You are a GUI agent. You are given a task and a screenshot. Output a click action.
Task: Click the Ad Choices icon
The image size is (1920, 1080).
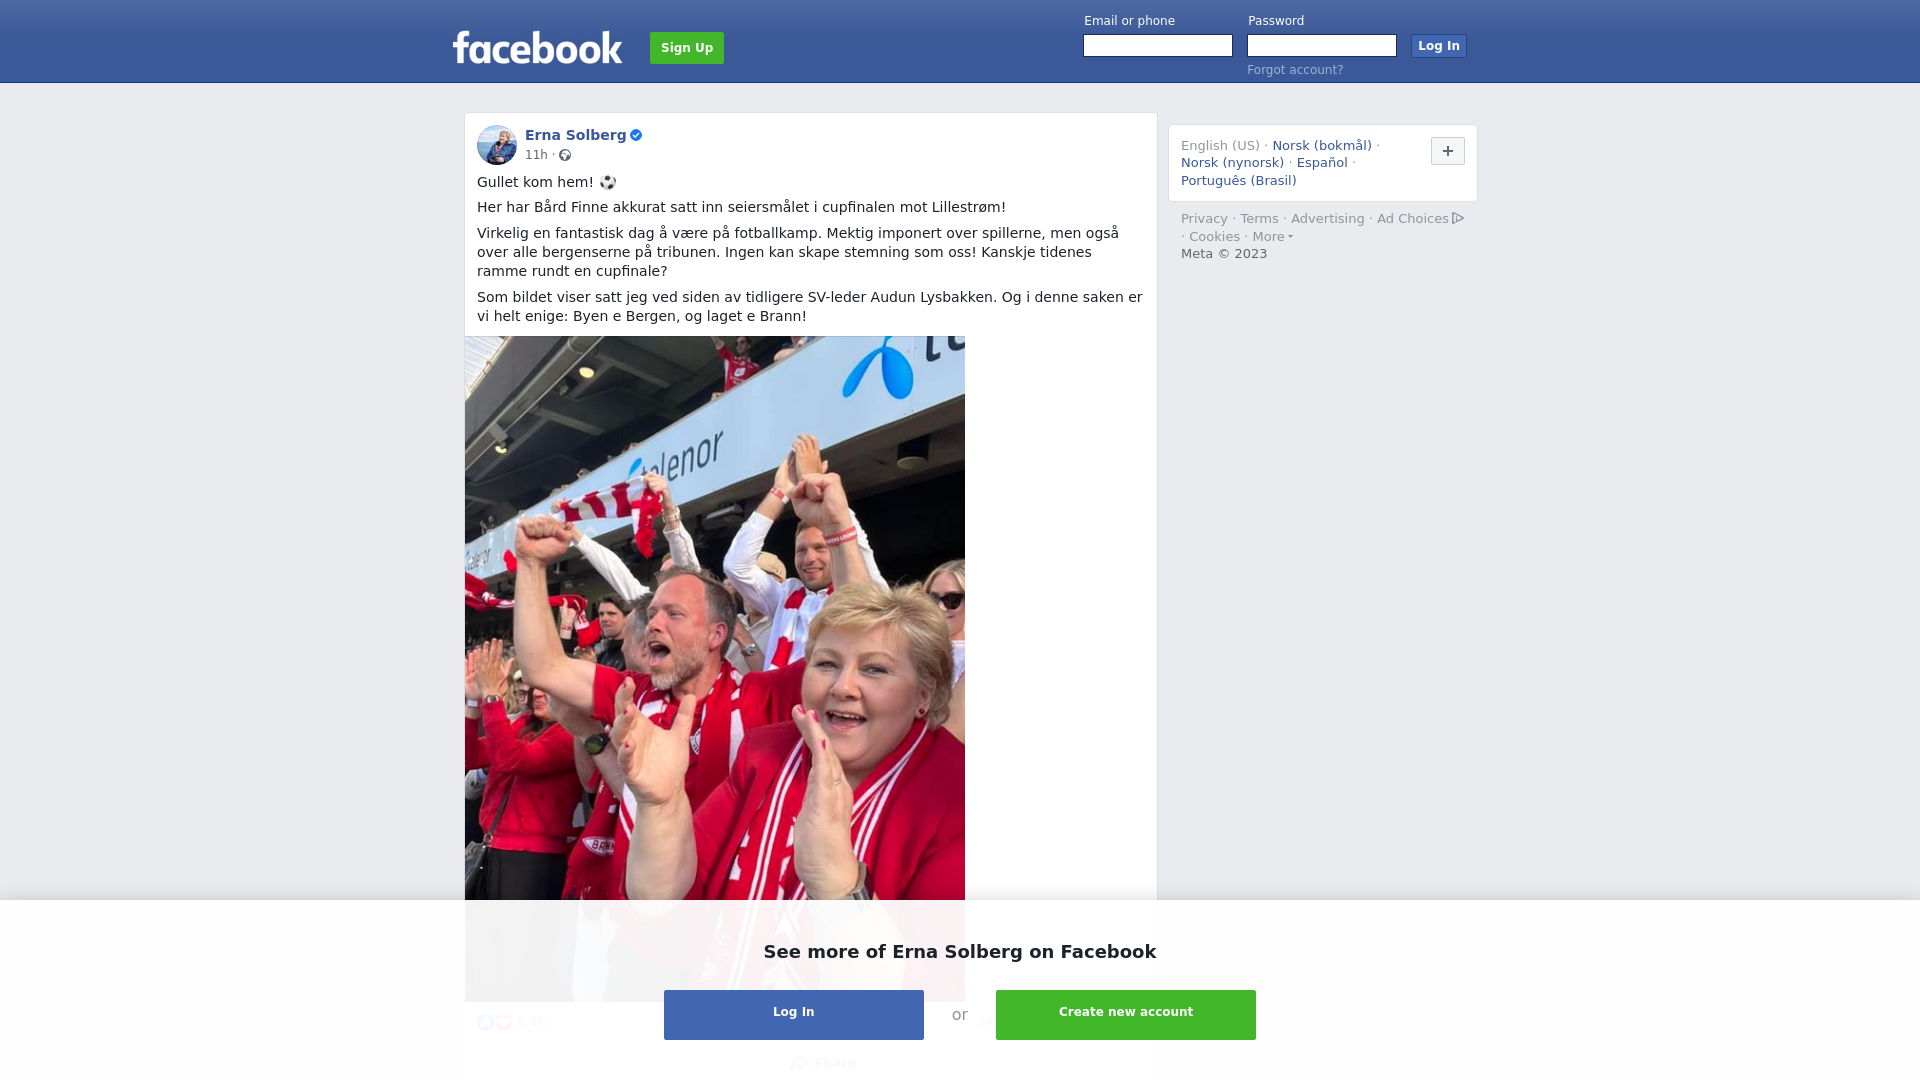pyautogui.click(x=1458, y=218)
